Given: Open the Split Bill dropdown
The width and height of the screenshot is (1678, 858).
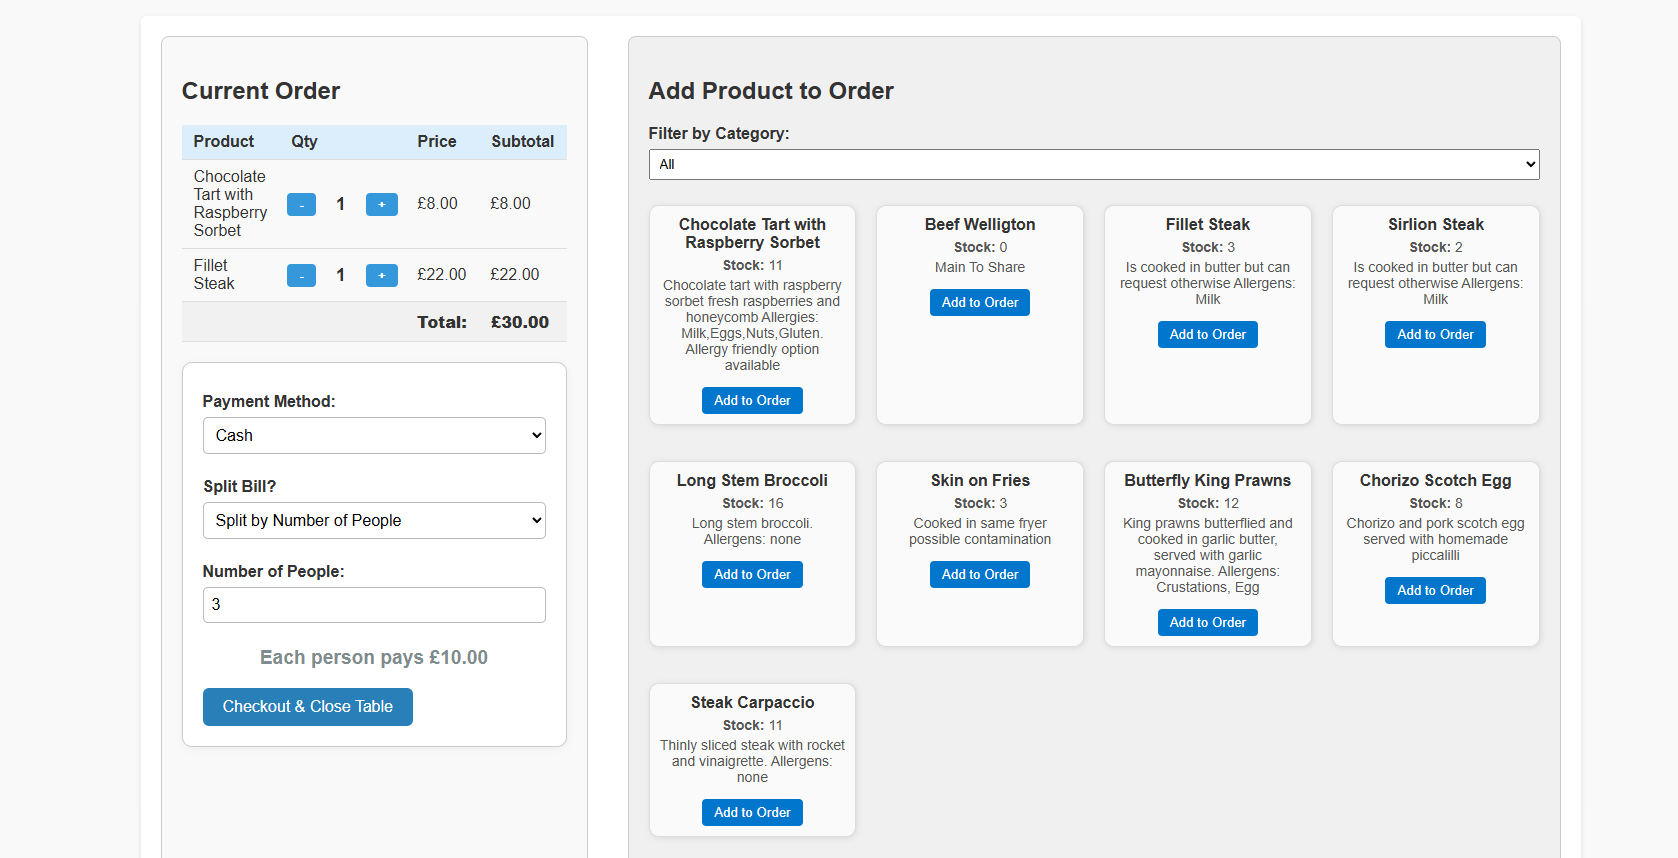Looking at the screenshot, I should [374, 521].
